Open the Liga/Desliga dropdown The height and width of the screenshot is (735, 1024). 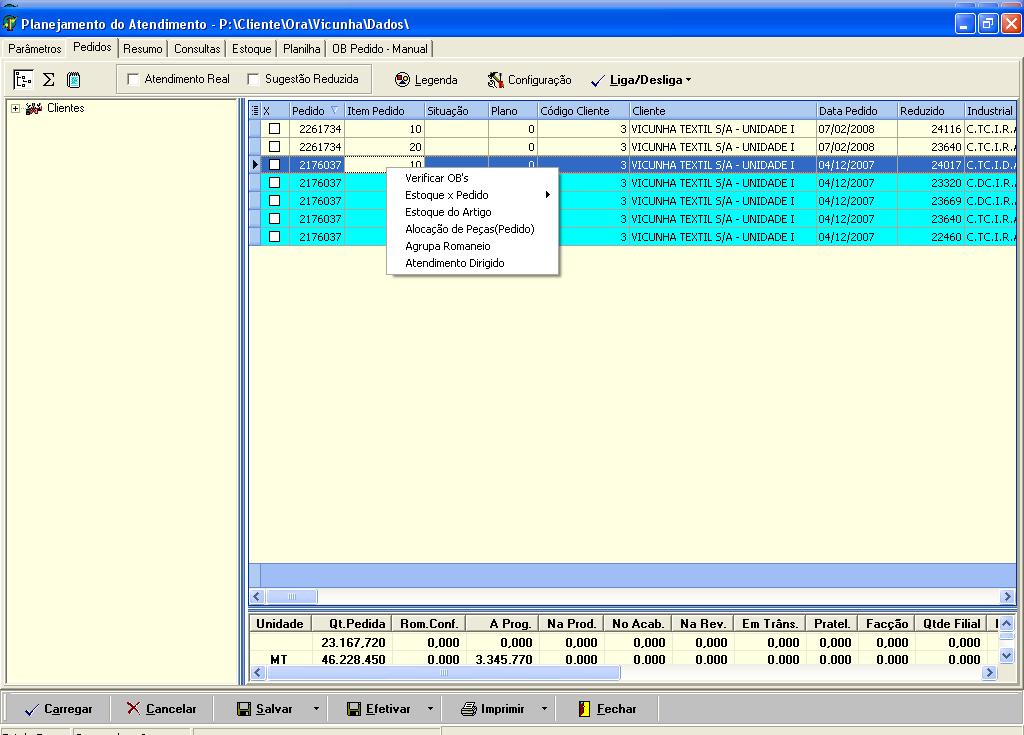click(644, 80)
